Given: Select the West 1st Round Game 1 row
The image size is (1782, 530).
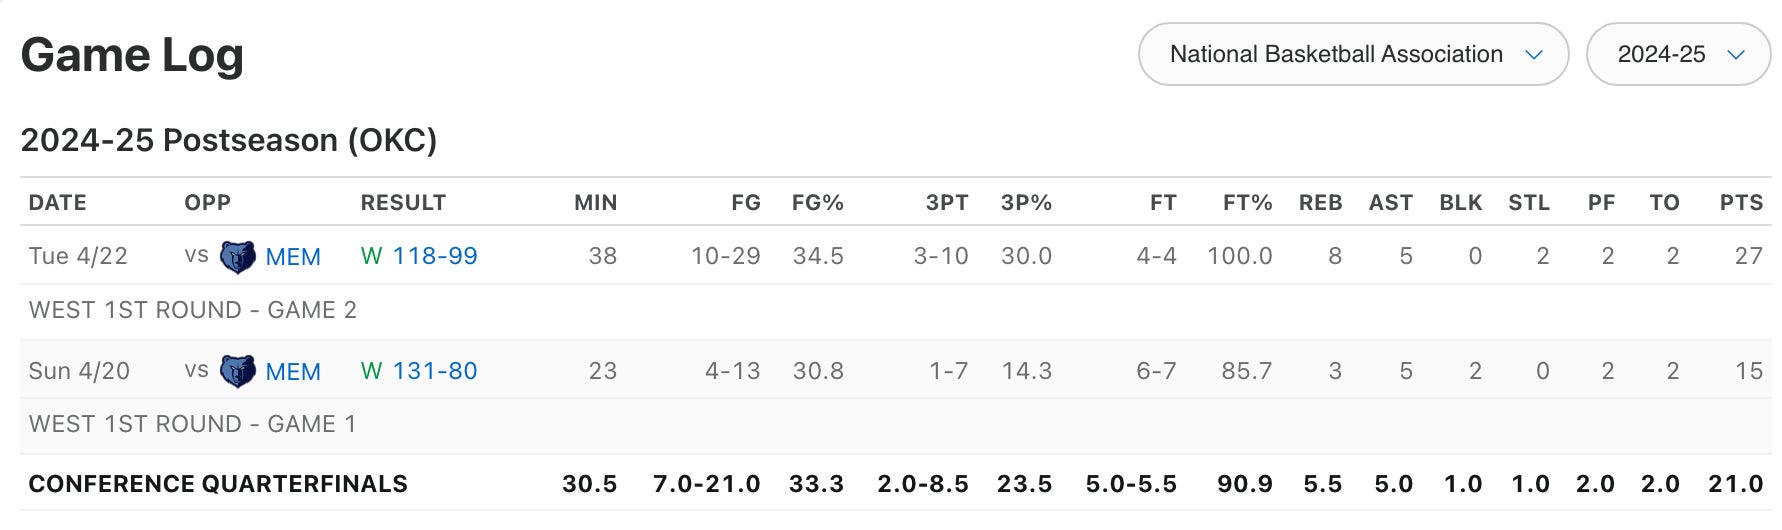Looking at the screenshot, I should [192, 424].
